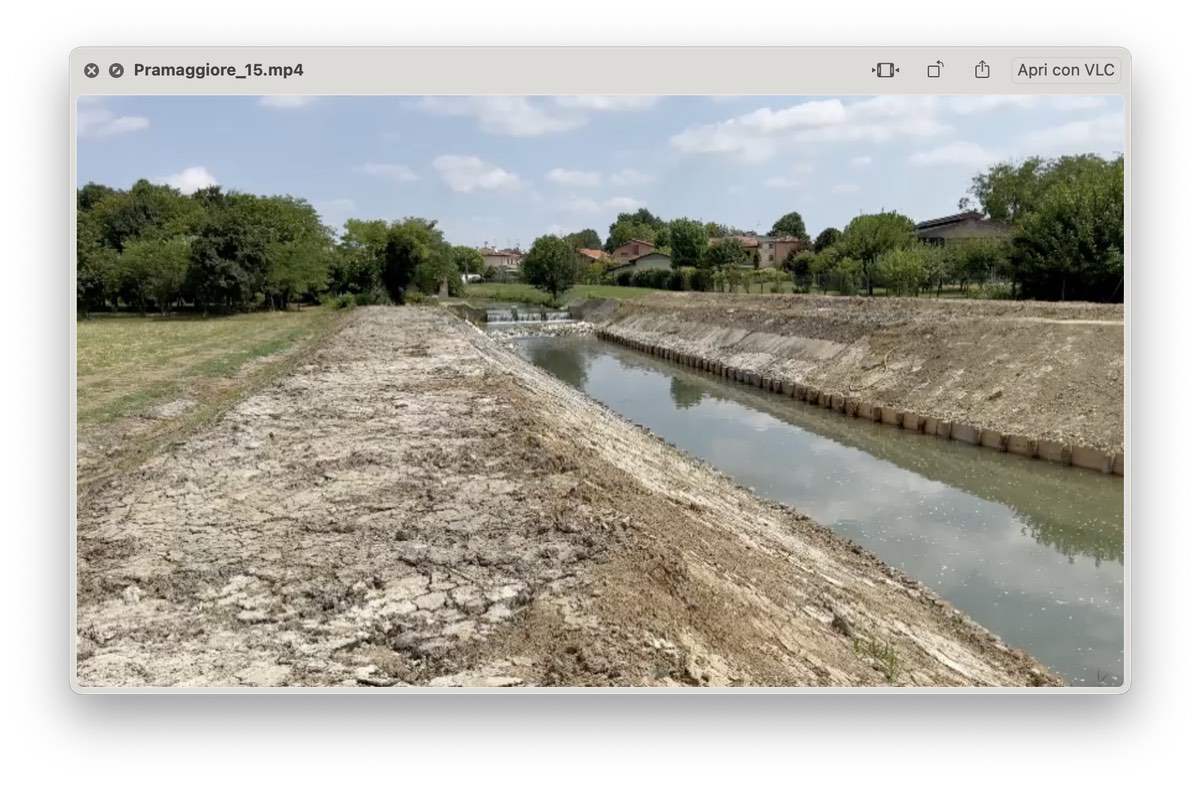Enter full screen with the expand button
The height and width of the screenshot is (786, 1200).
click(116, 70)
